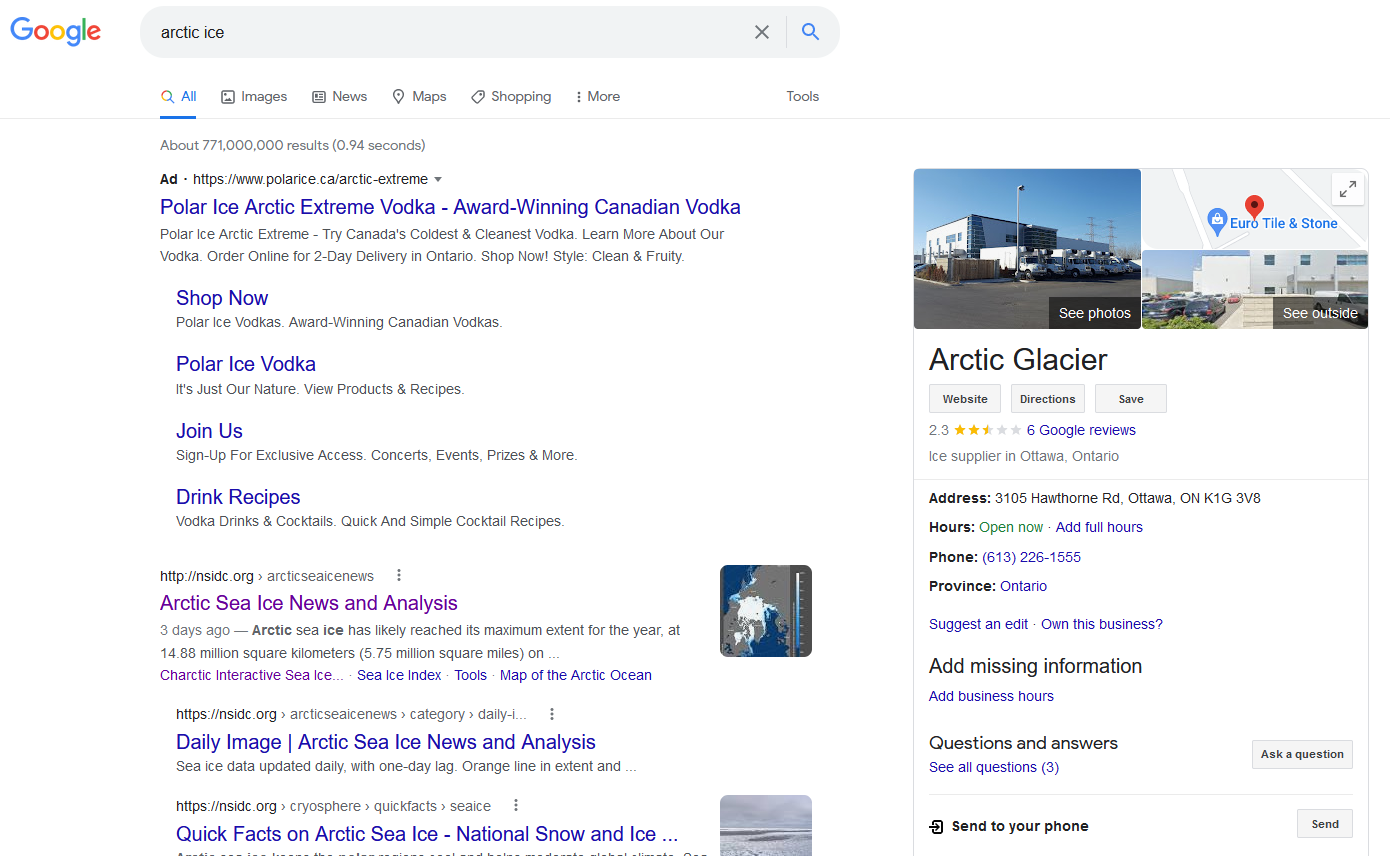
Task: Switch to the News tab
Action: tap(340, 97)
